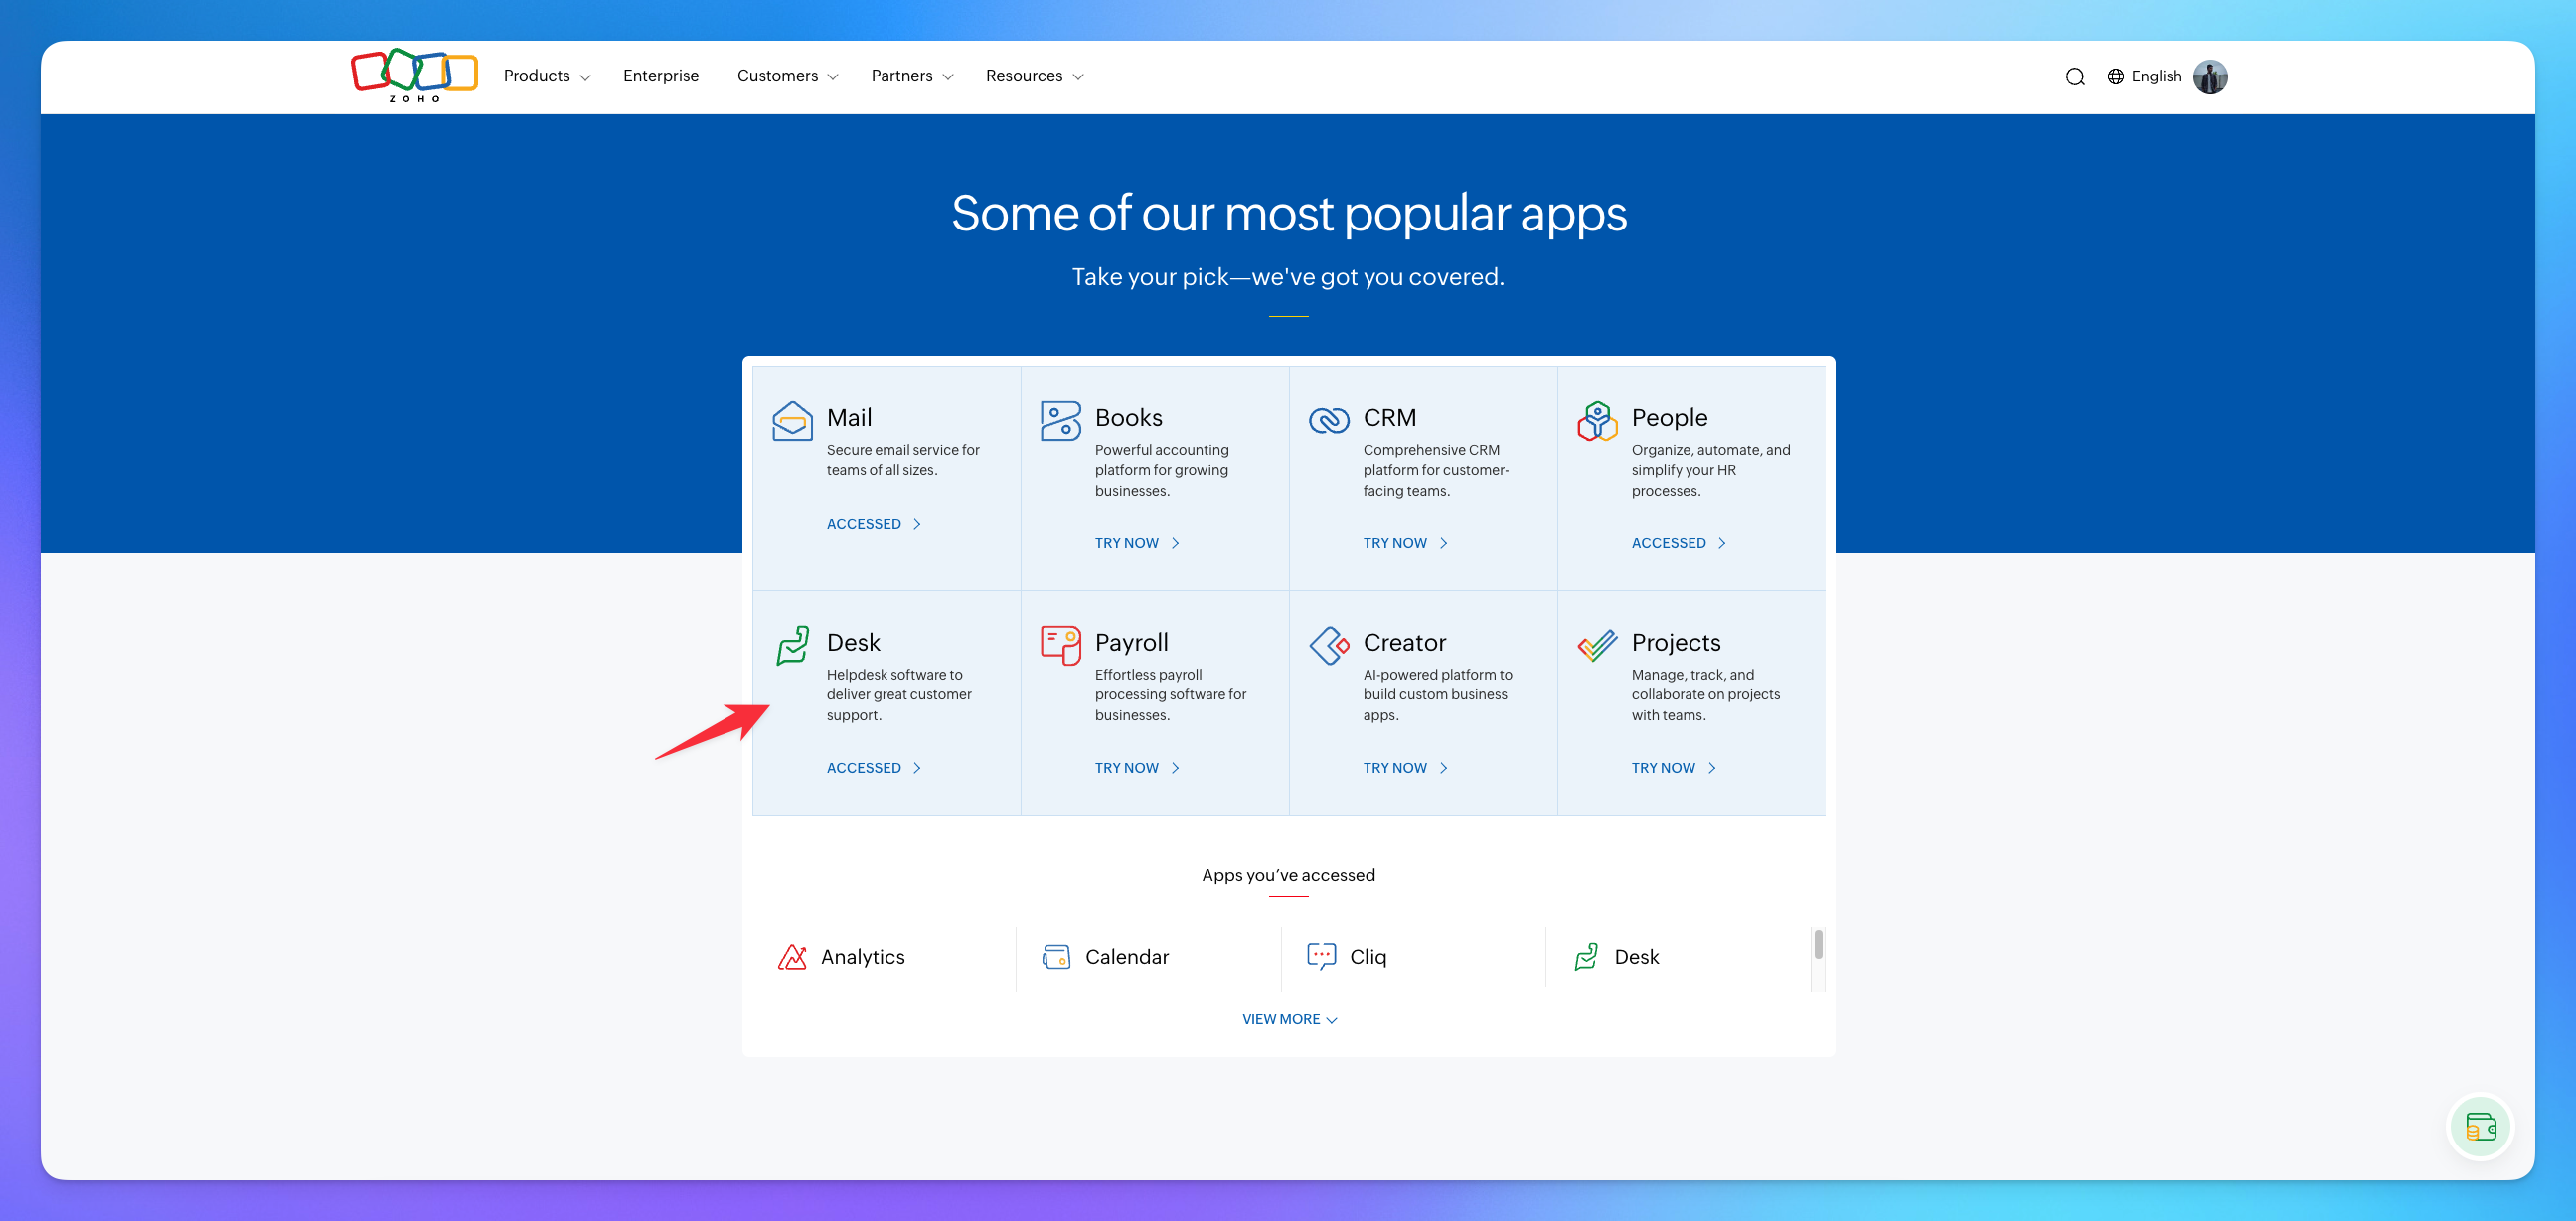
Task: Expand VIEW MORE accessed apps
Action: point(1288,1019)
